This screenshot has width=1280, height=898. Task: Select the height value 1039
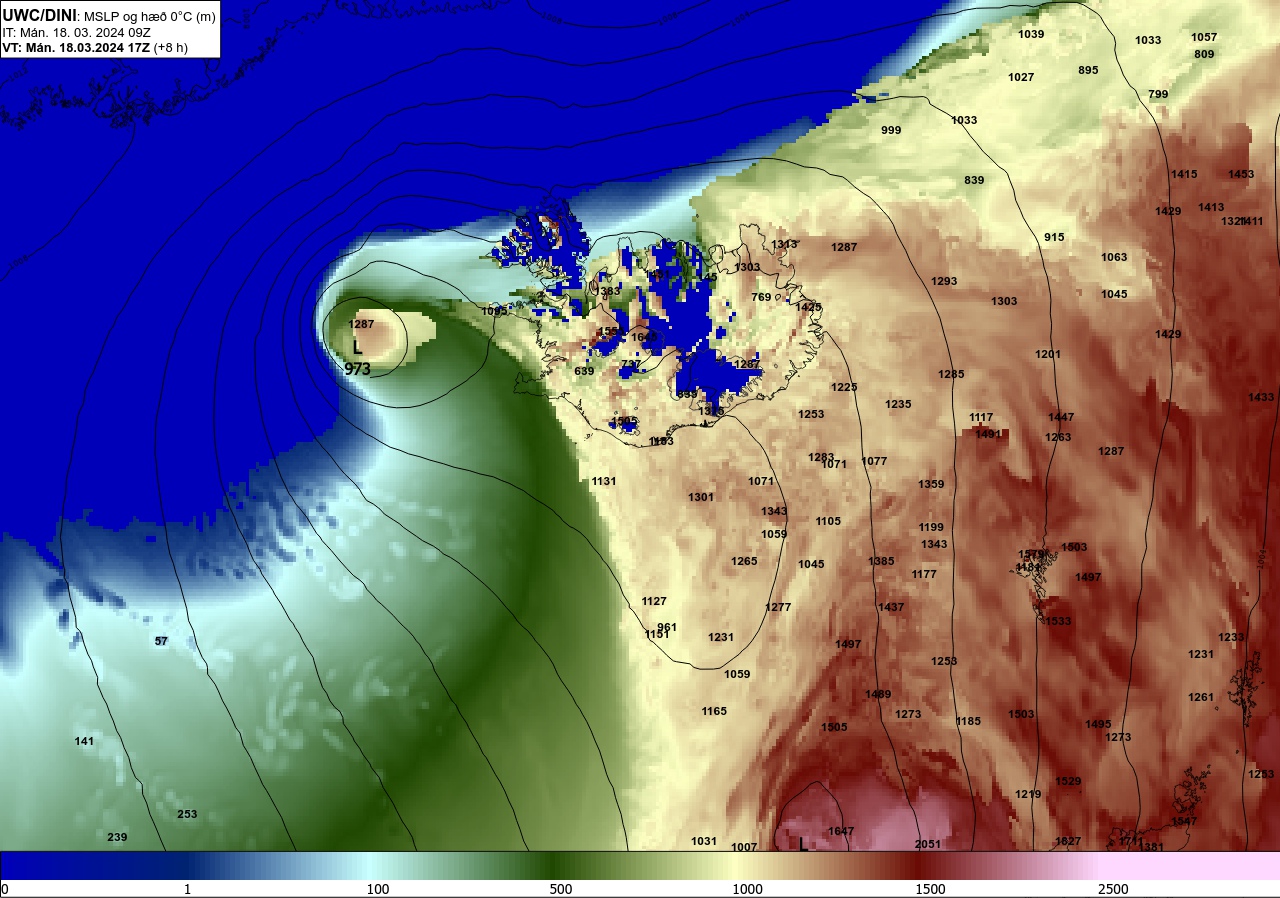click(x=1031, y=34)
